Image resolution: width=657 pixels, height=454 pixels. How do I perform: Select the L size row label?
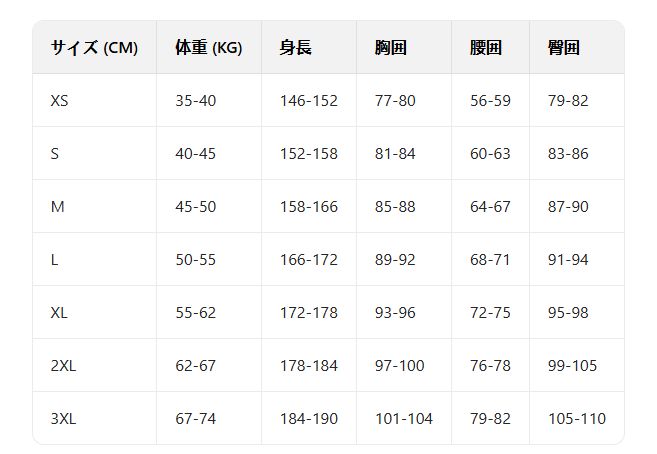pyautogui.click(x=54, y=259)
